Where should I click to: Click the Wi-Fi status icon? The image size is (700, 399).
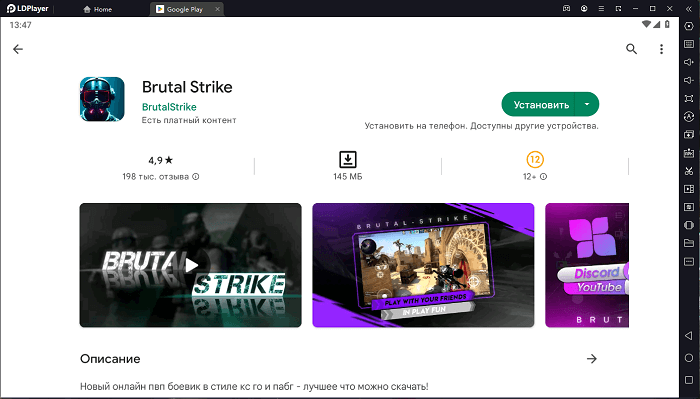(646, 25)
